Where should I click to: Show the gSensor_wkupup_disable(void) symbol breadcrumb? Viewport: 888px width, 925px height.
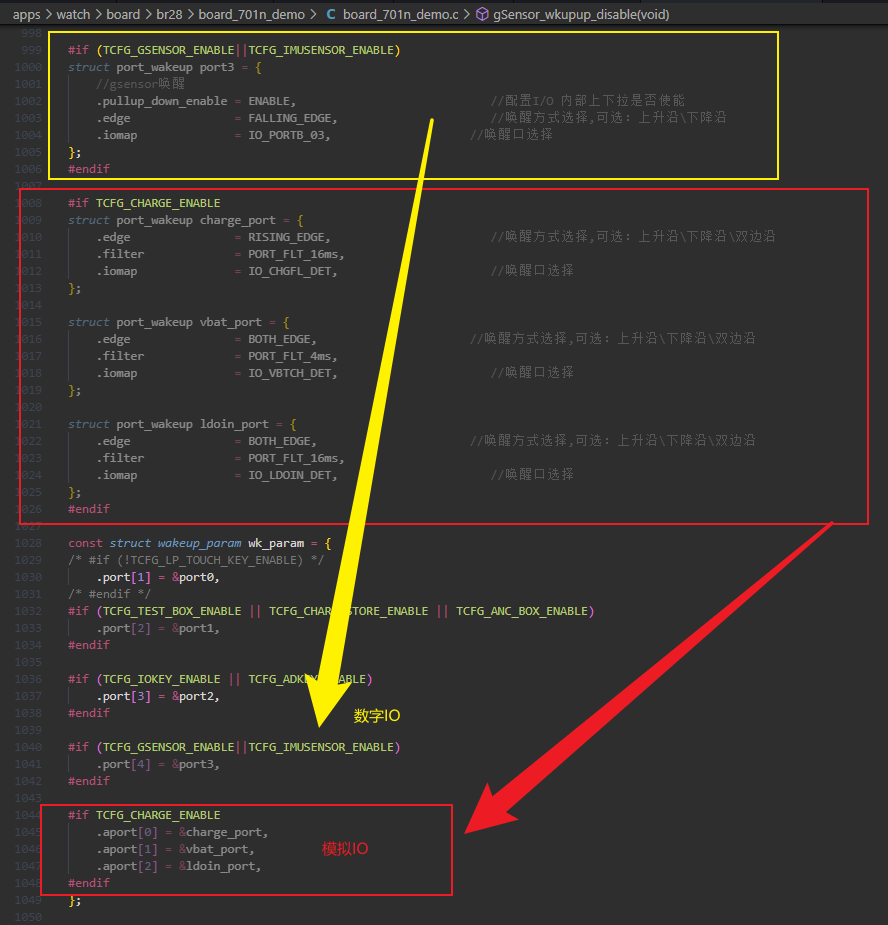[x=581, y=14]
